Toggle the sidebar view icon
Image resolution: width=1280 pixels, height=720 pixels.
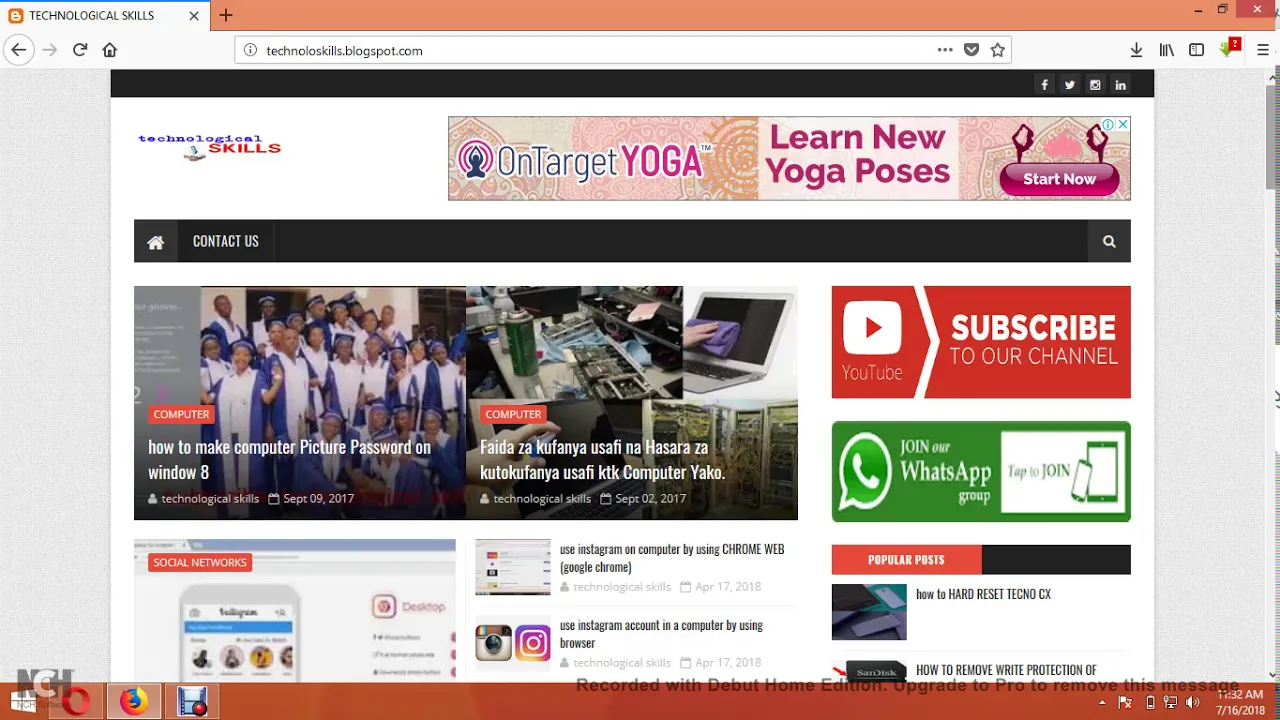[1196, 50]
